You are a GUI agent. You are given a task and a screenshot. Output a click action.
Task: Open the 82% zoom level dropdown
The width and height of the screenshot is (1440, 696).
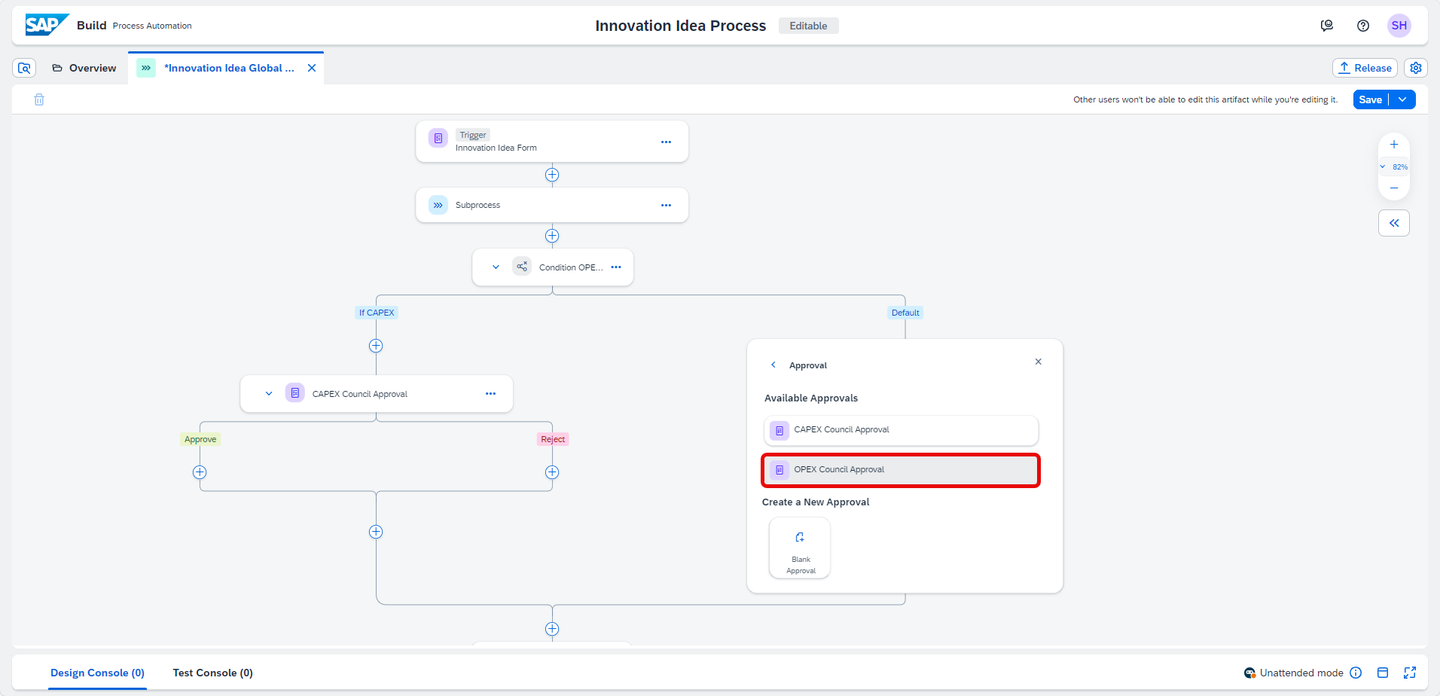click(x=1394, y=167)
